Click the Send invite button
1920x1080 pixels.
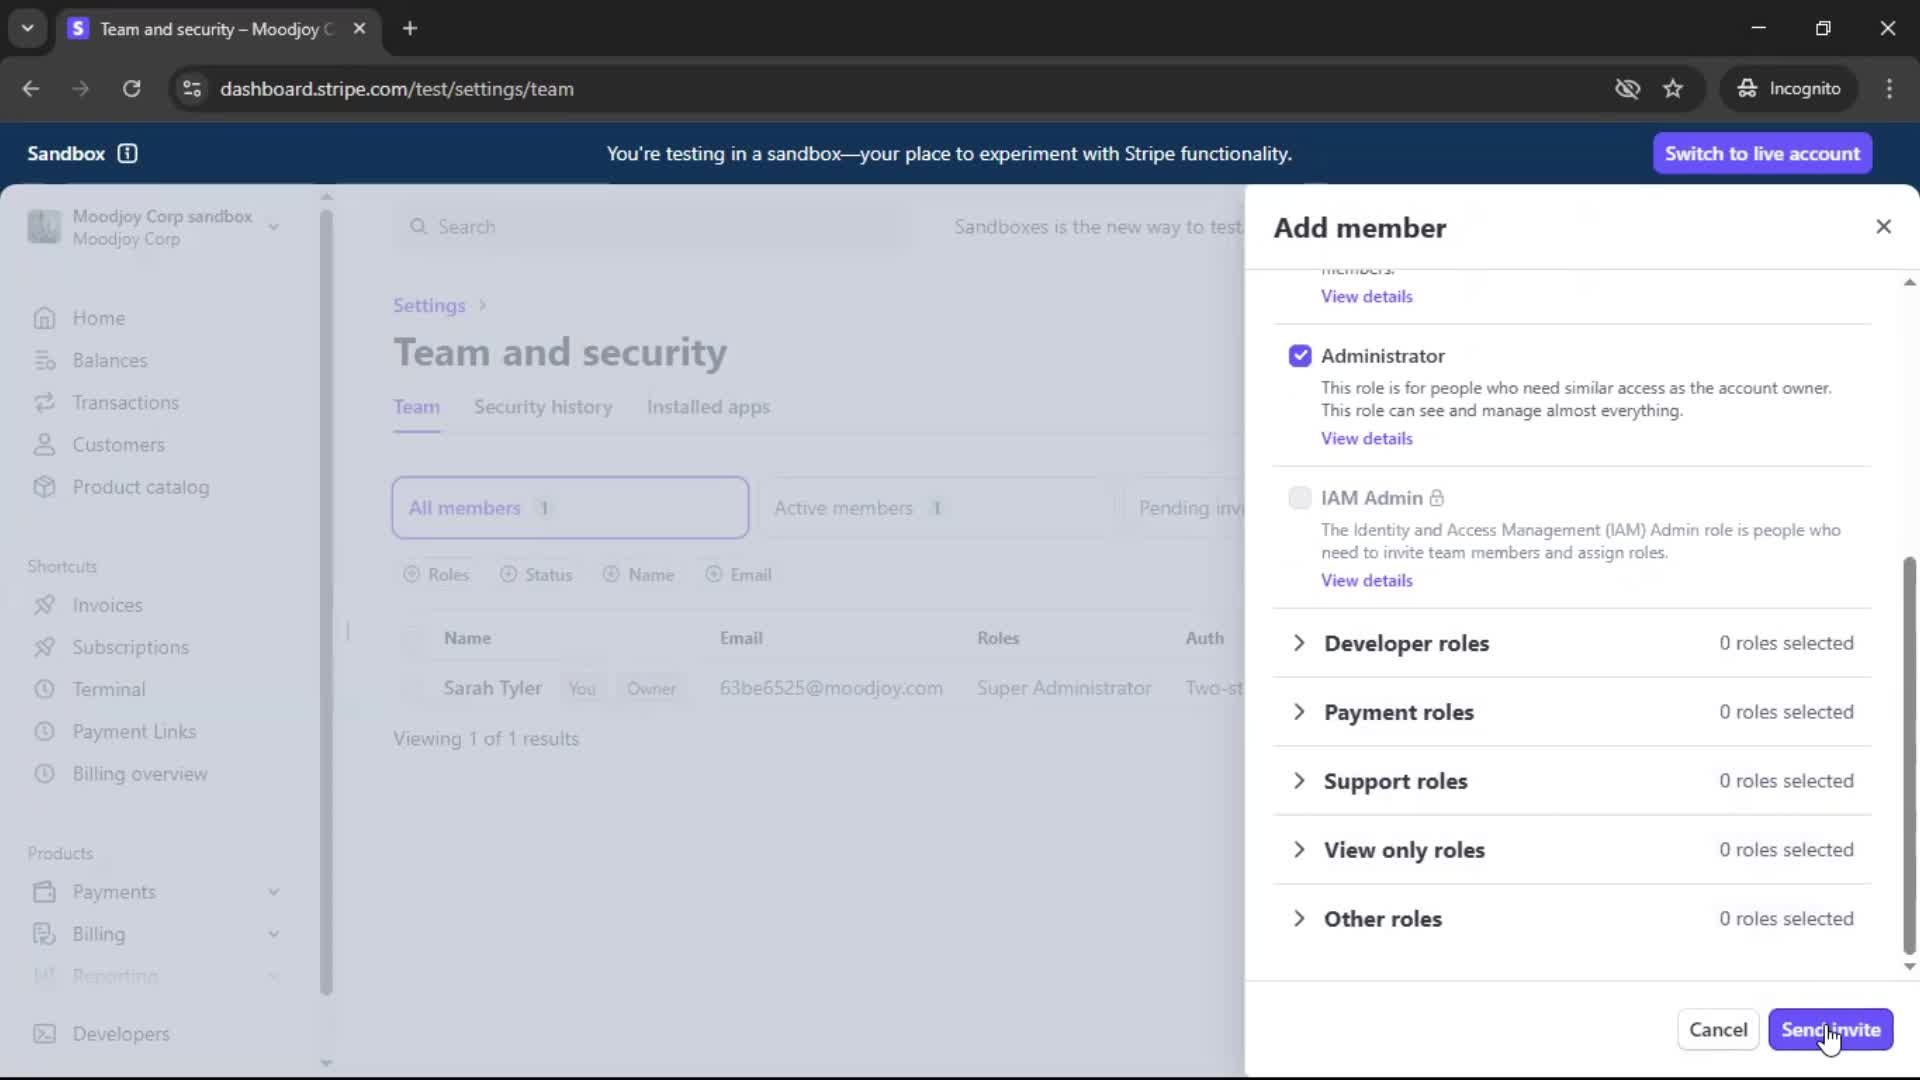click(x=1830, y=1030)
